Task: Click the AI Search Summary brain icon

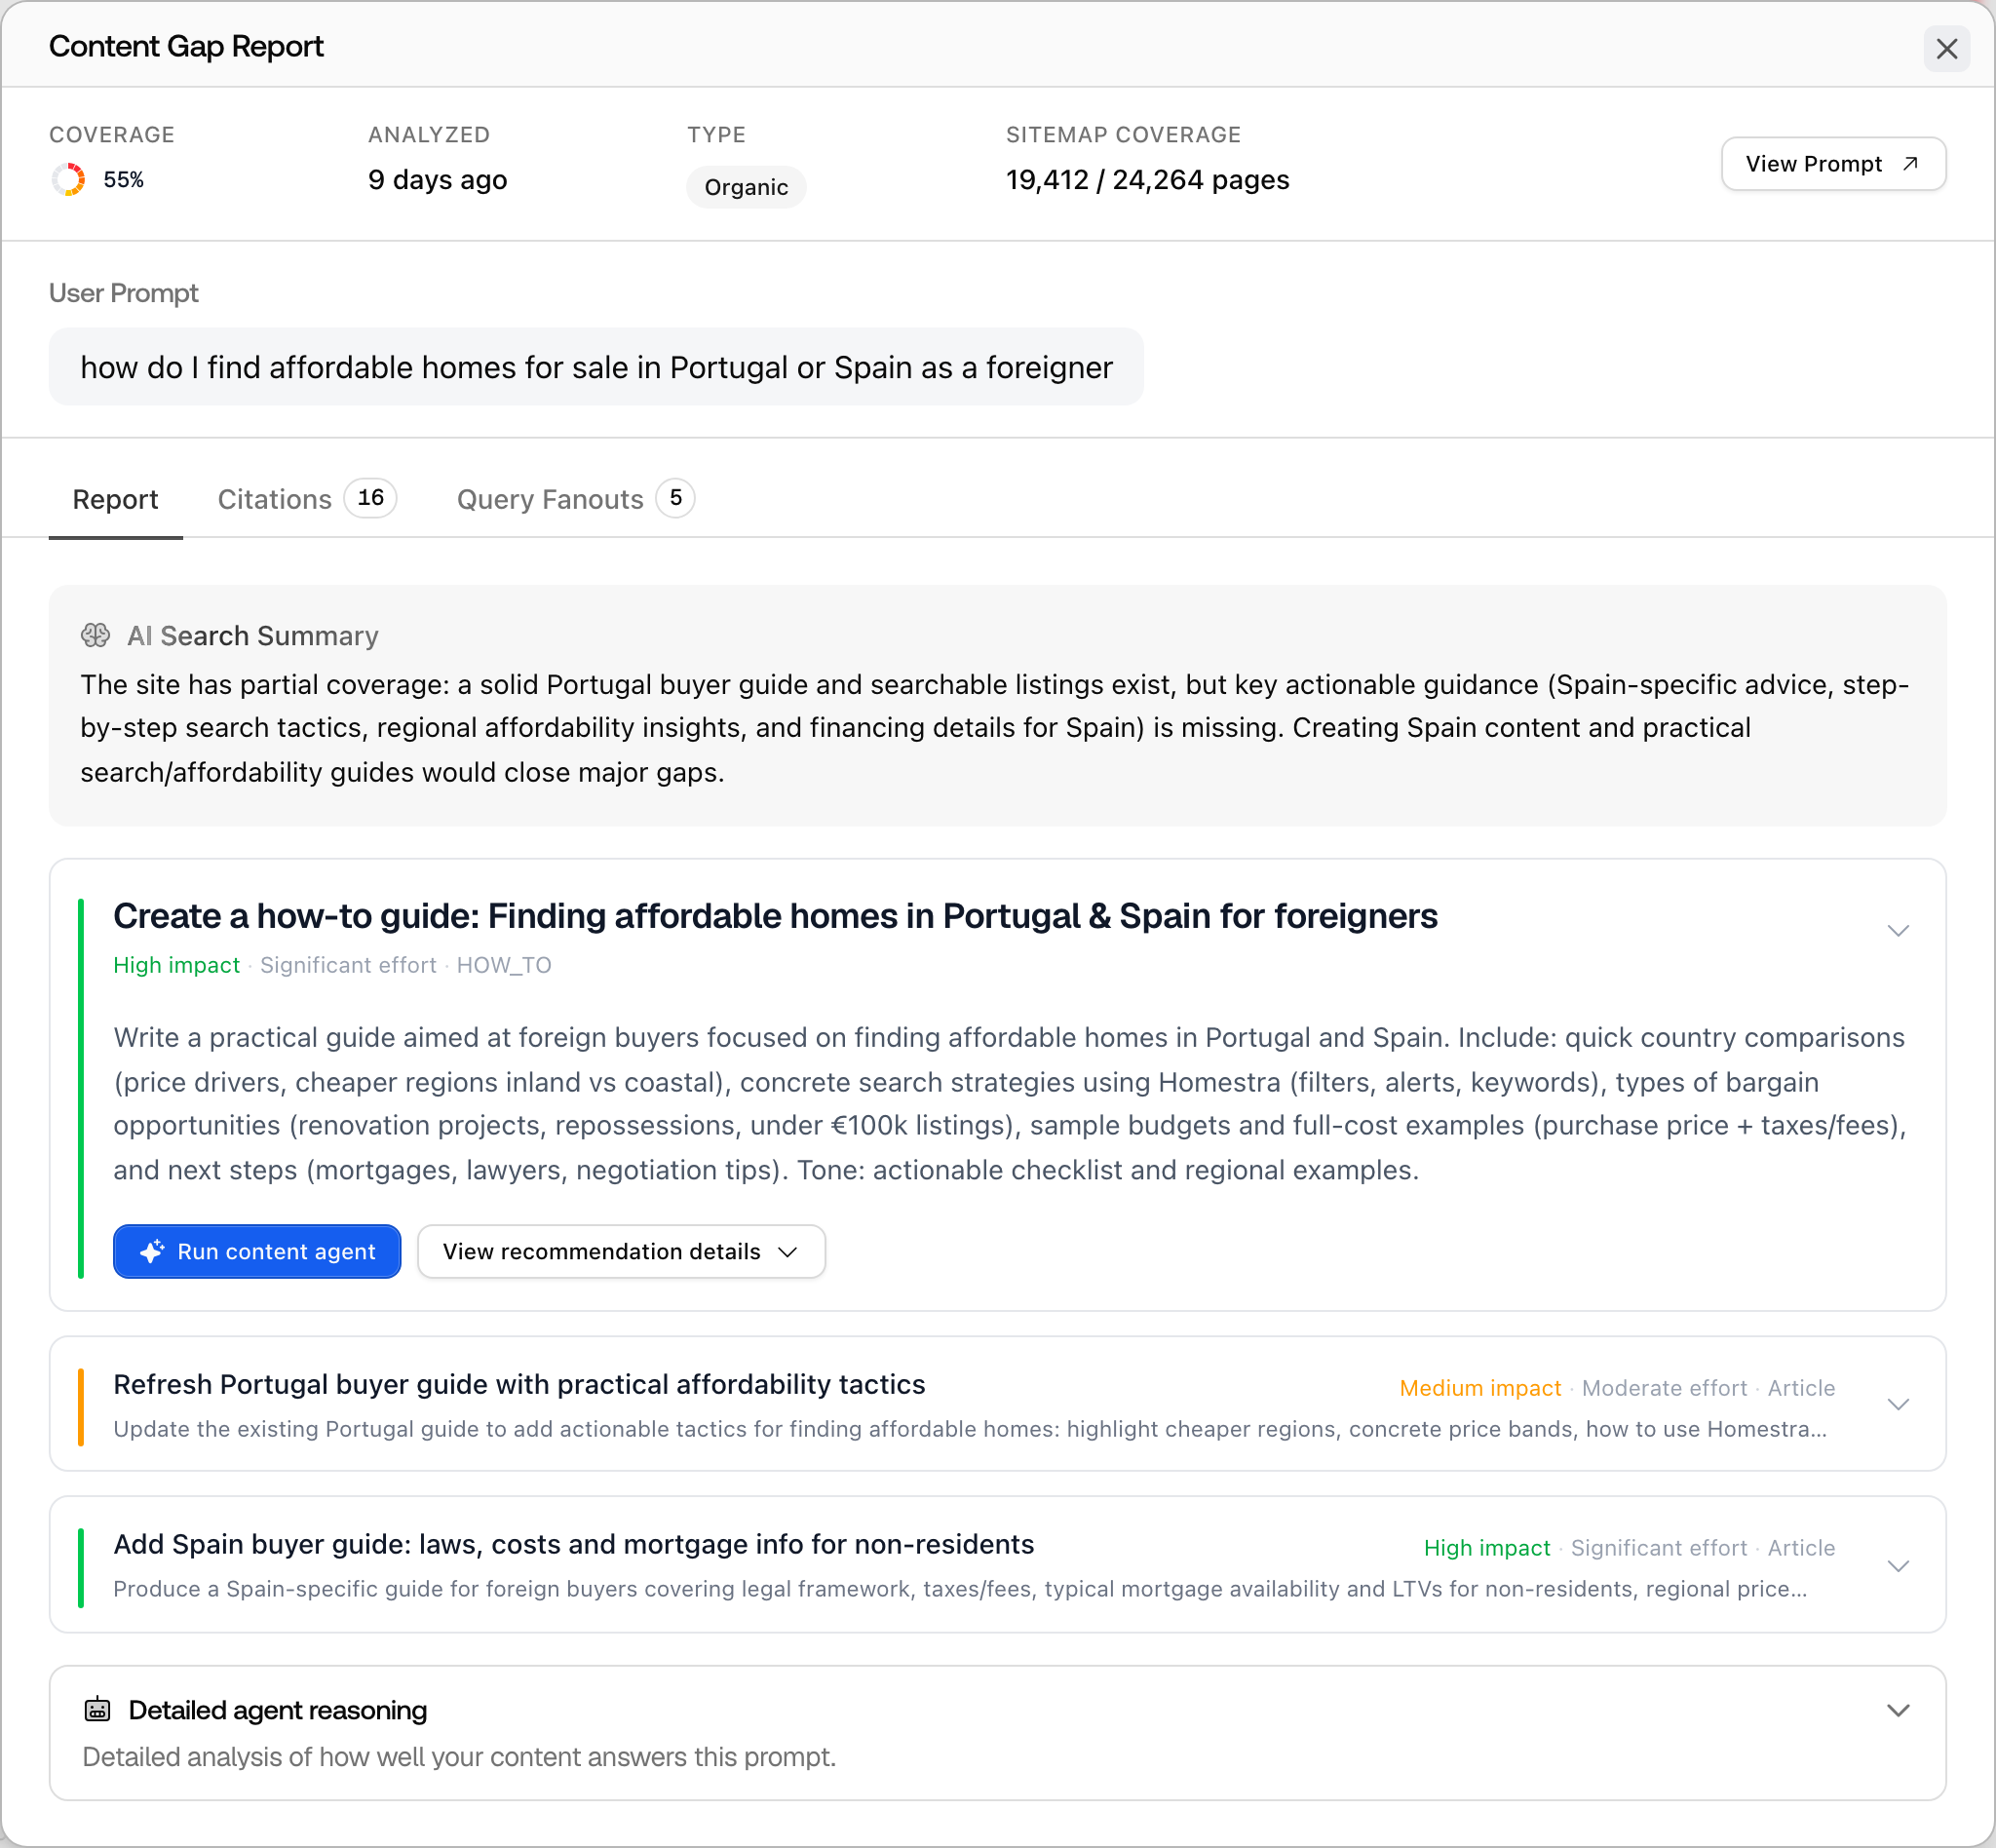Action: (96, 635)
